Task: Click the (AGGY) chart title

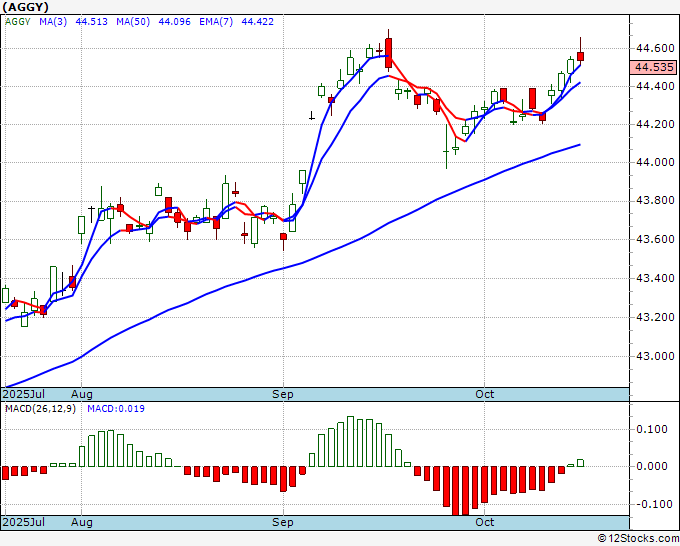Action: (x=26, y=7)
